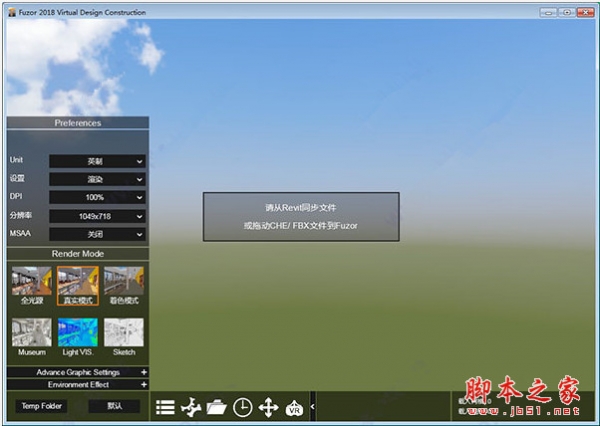
Task: Click the Render Mode section header
Action: pyautogui.click(x=78, y=254)
